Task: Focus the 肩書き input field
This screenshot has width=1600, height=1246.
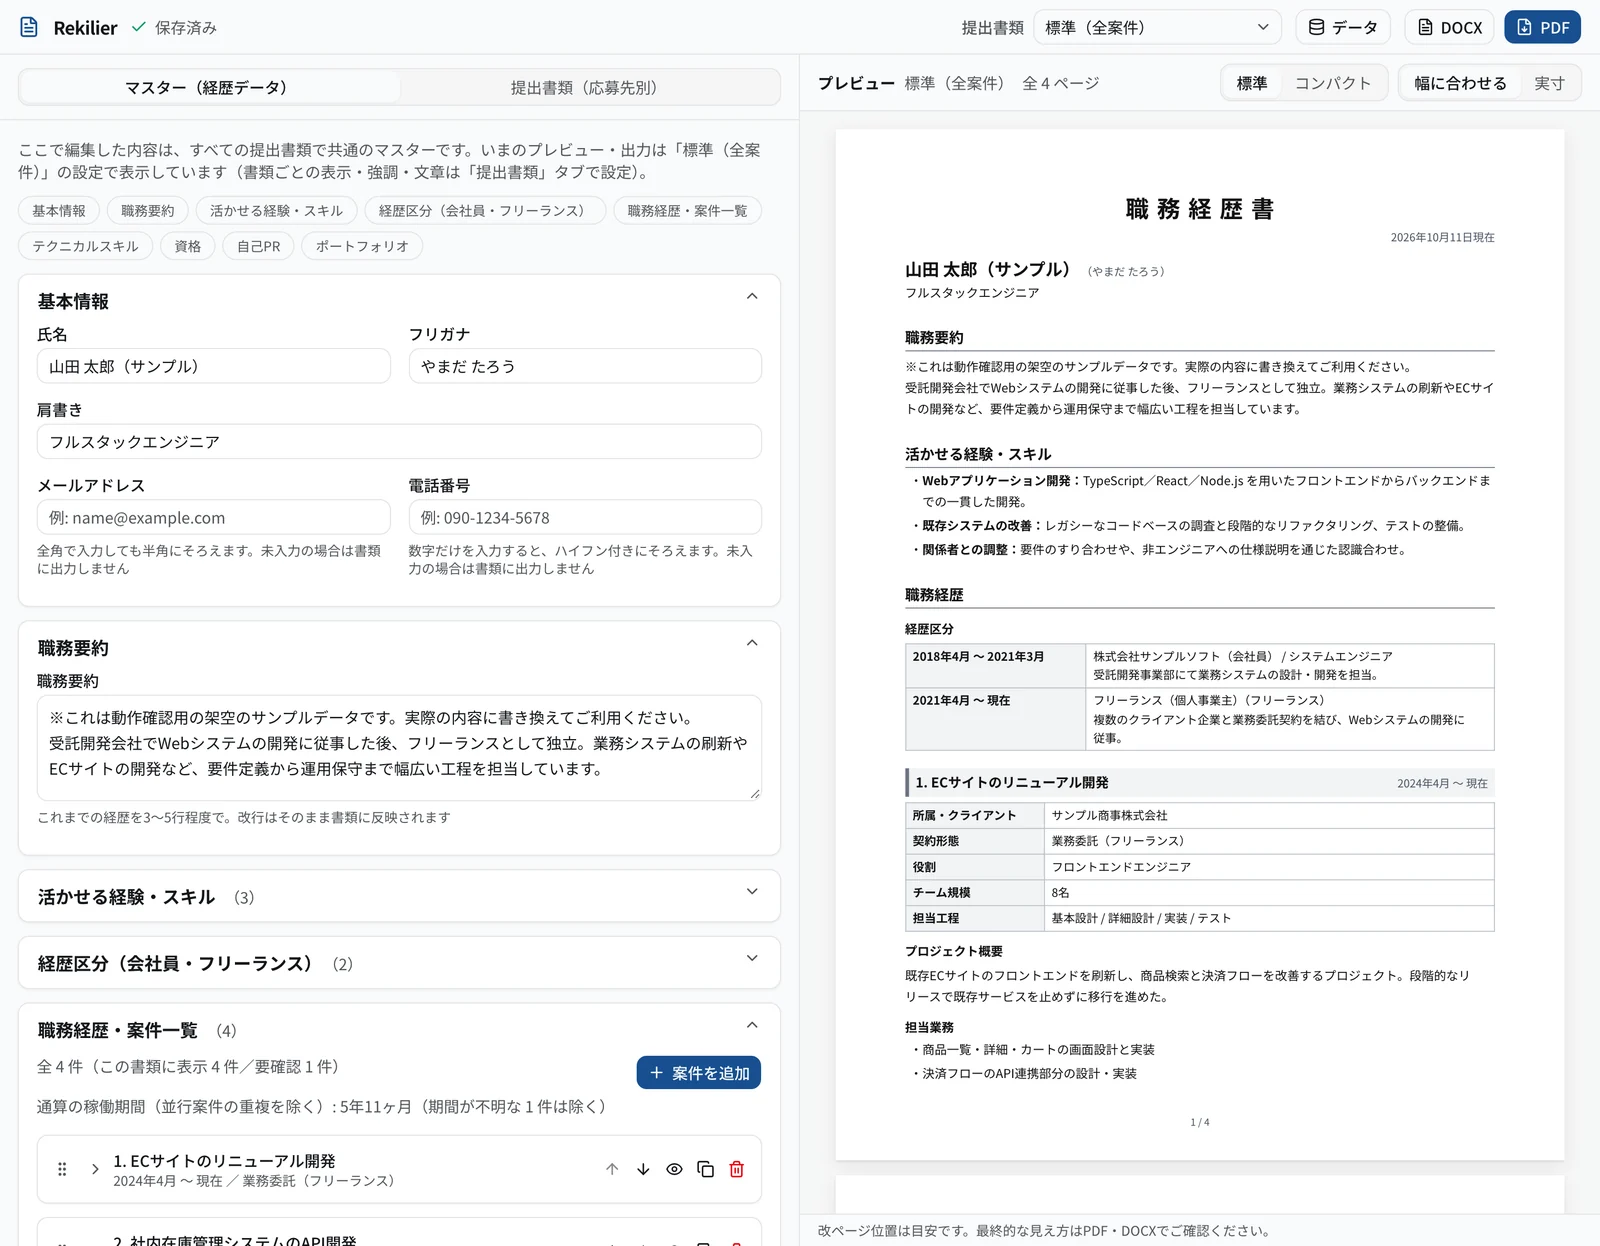Action: pyautogui.click(x=399, y=442)
